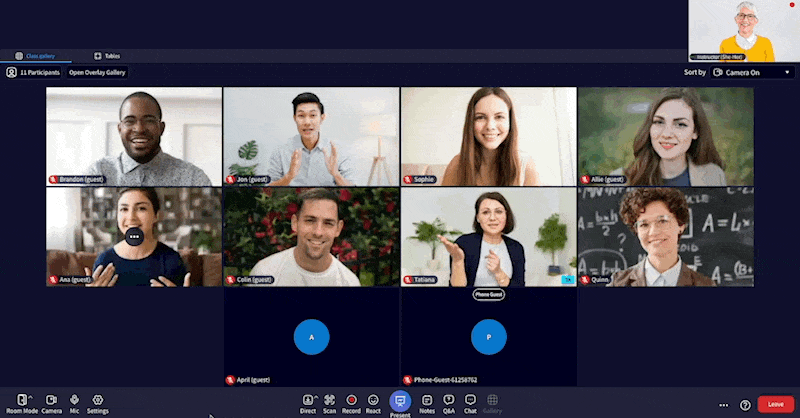Open the Chat panel
The image size is (800, 418).
pyautogui.click(x=470, y=400)
